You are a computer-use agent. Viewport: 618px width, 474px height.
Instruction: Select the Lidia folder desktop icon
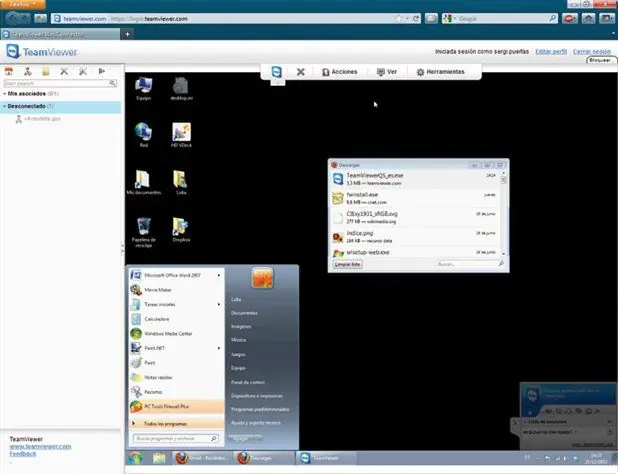(x=181, y=182)
